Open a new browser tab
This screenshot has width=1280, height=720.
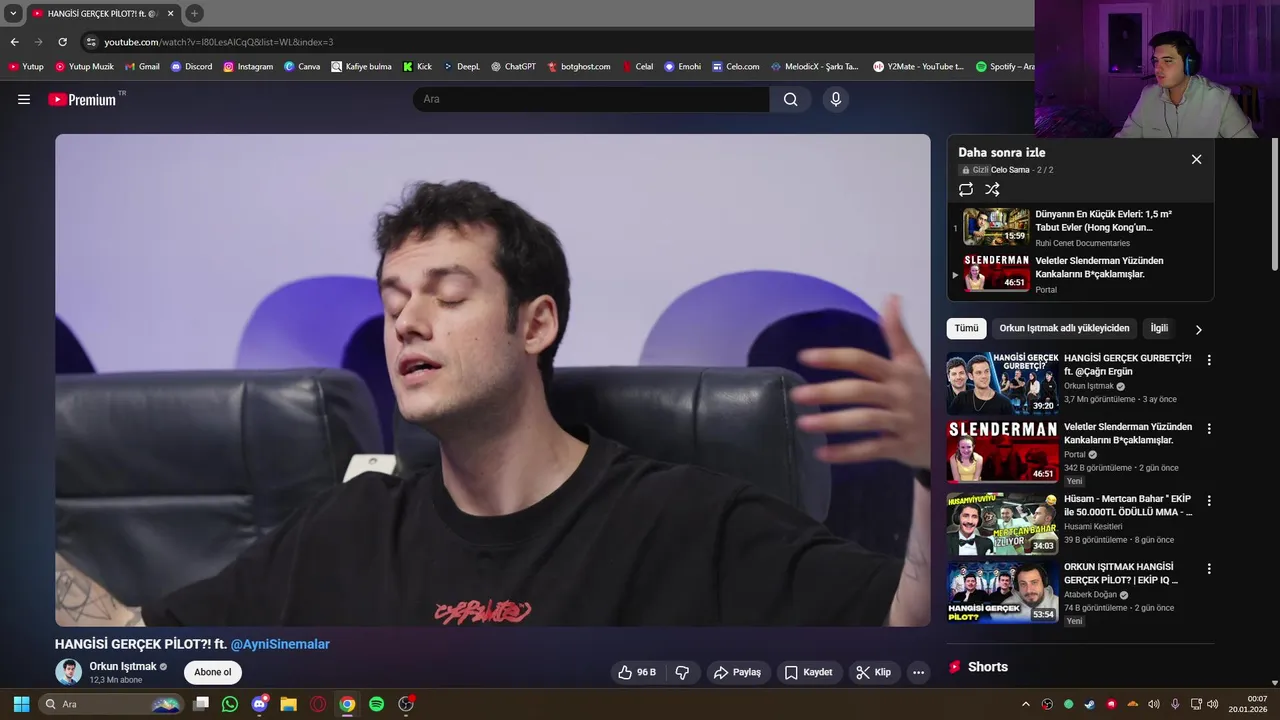coord(194,13)
